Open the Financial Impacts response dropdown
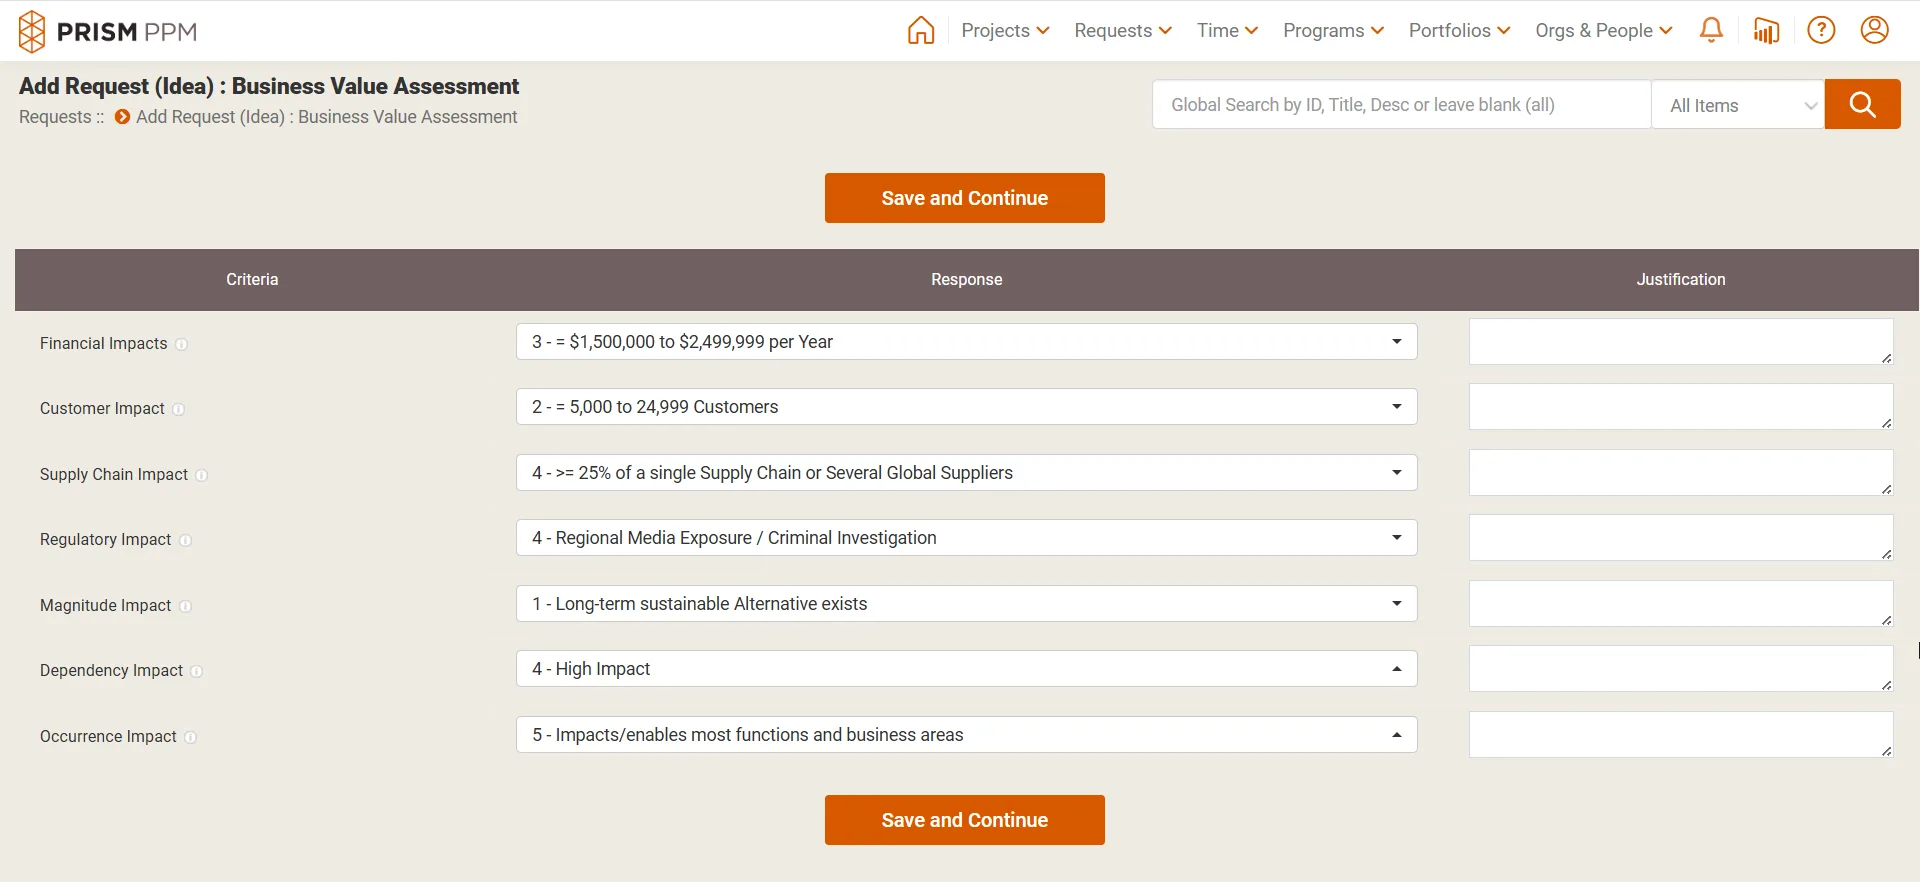 966,341
